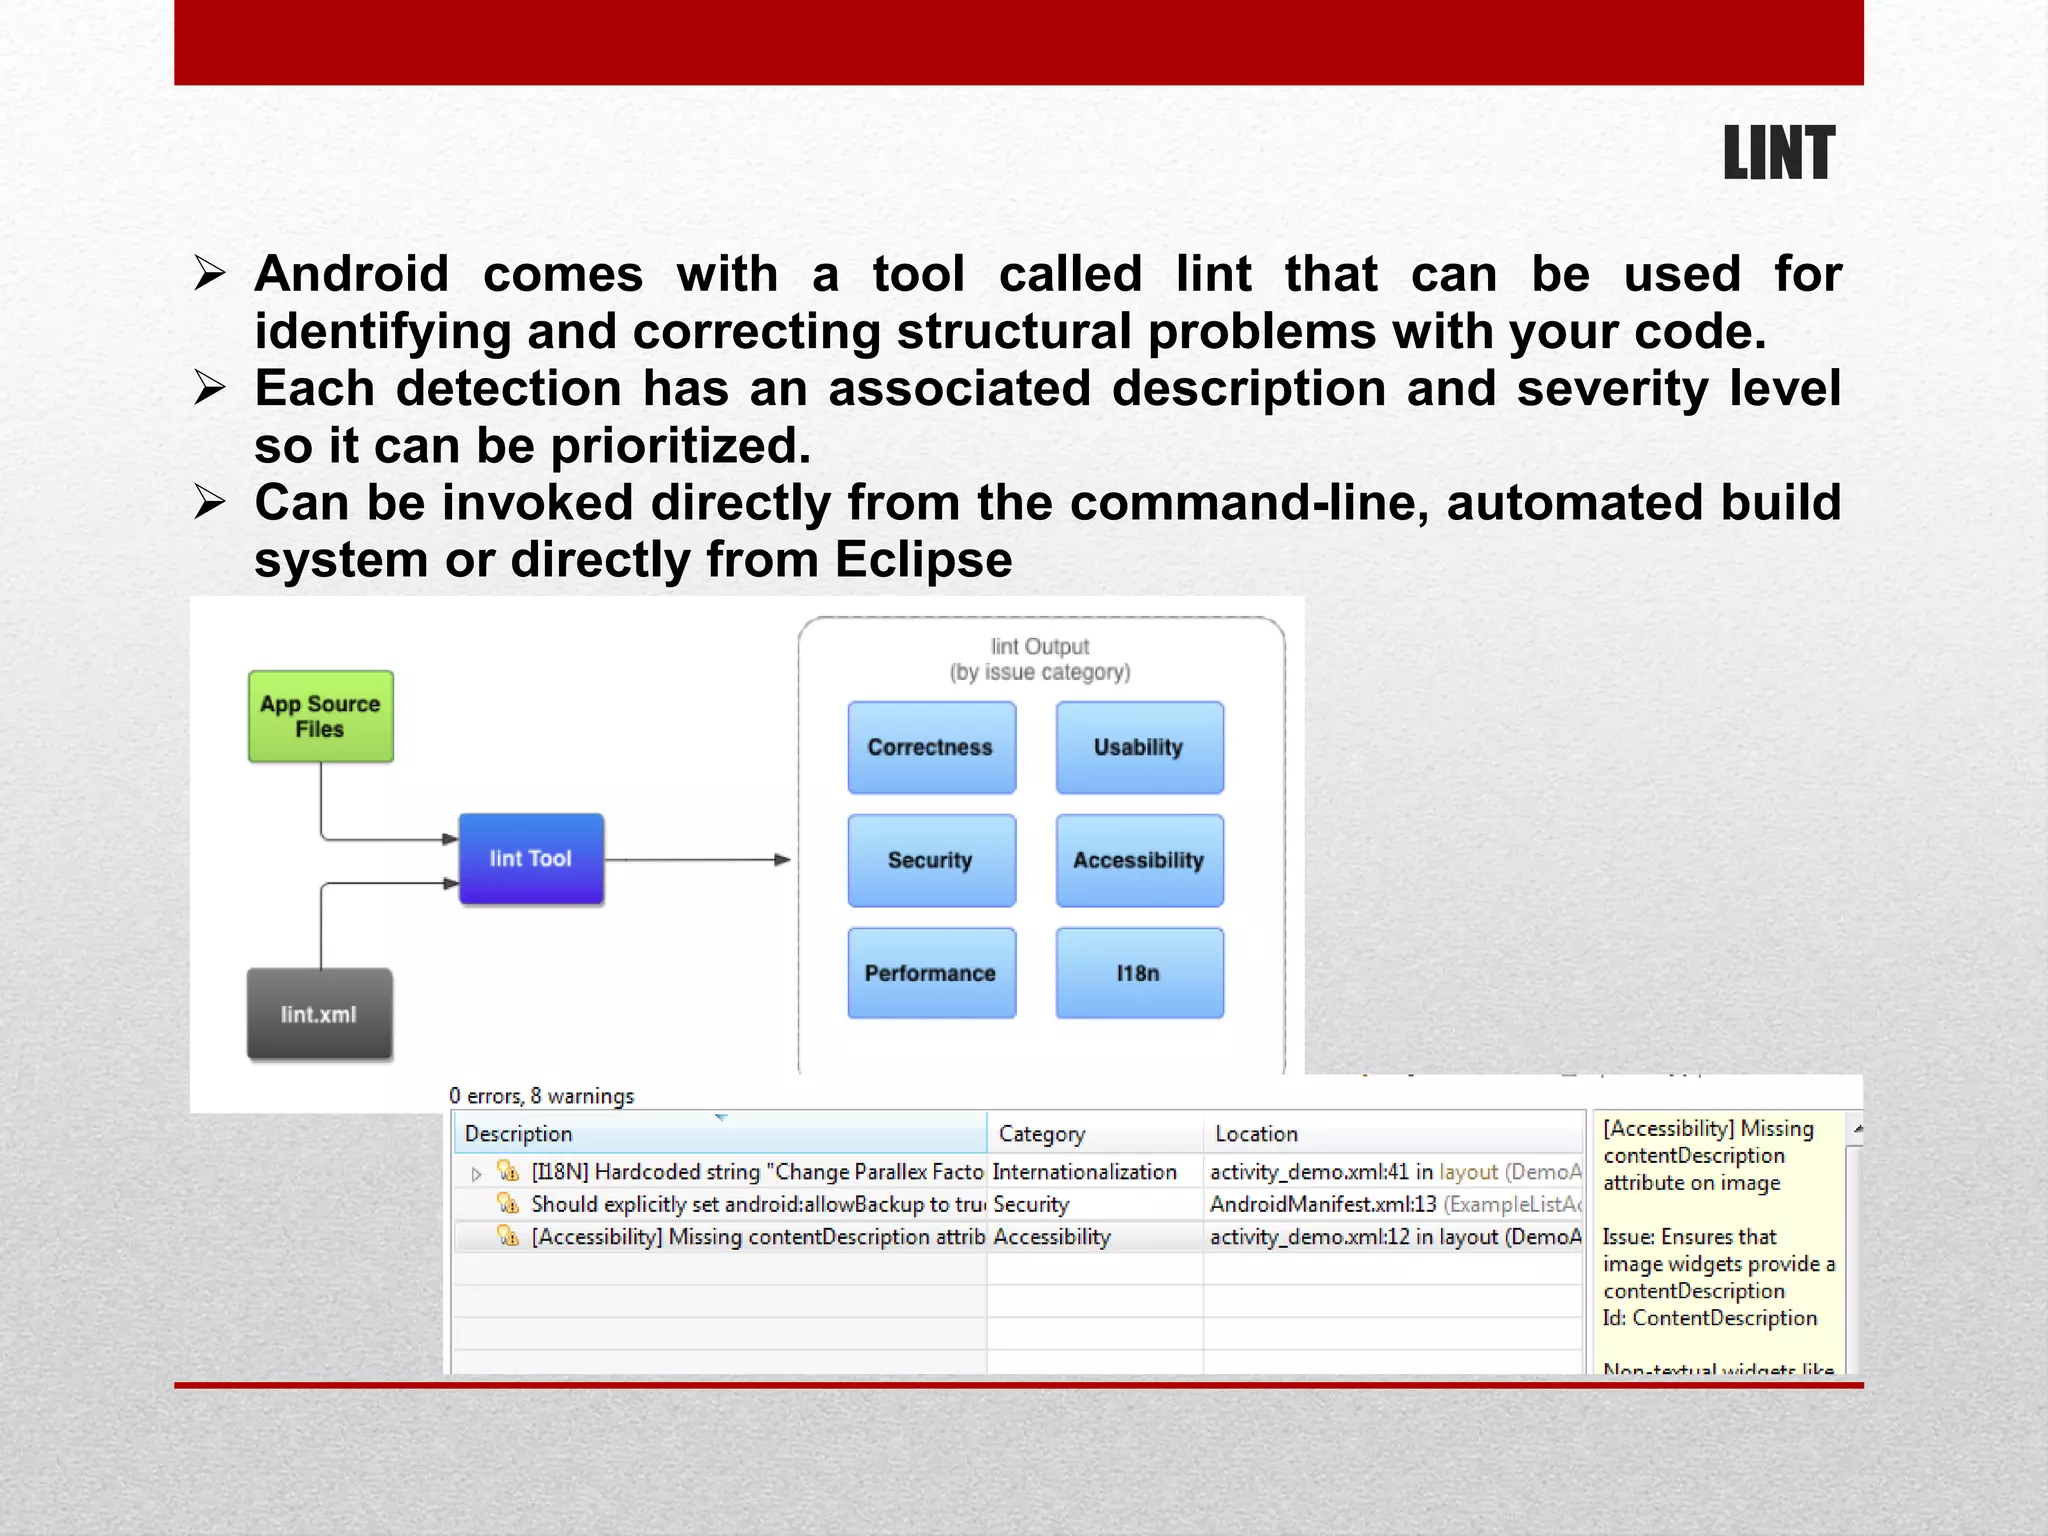Sort by the Category column header
Viewport: 2048px width, 1536px height.
tap(1095, 1134)
